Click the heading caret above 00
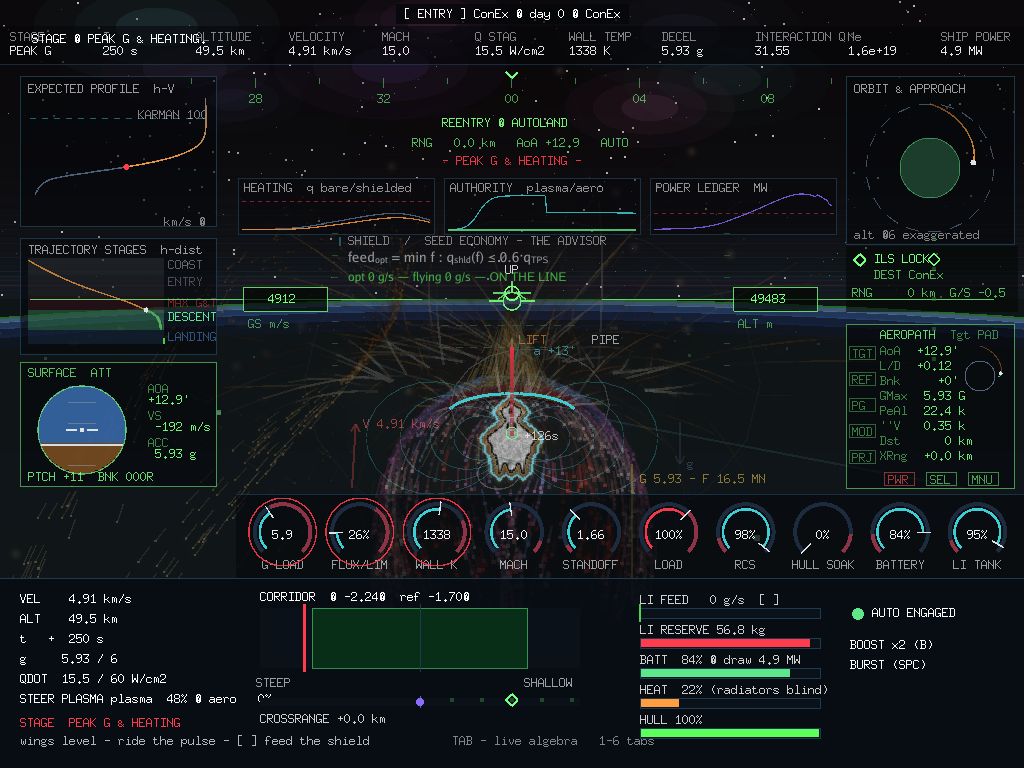 pos(511,76)
